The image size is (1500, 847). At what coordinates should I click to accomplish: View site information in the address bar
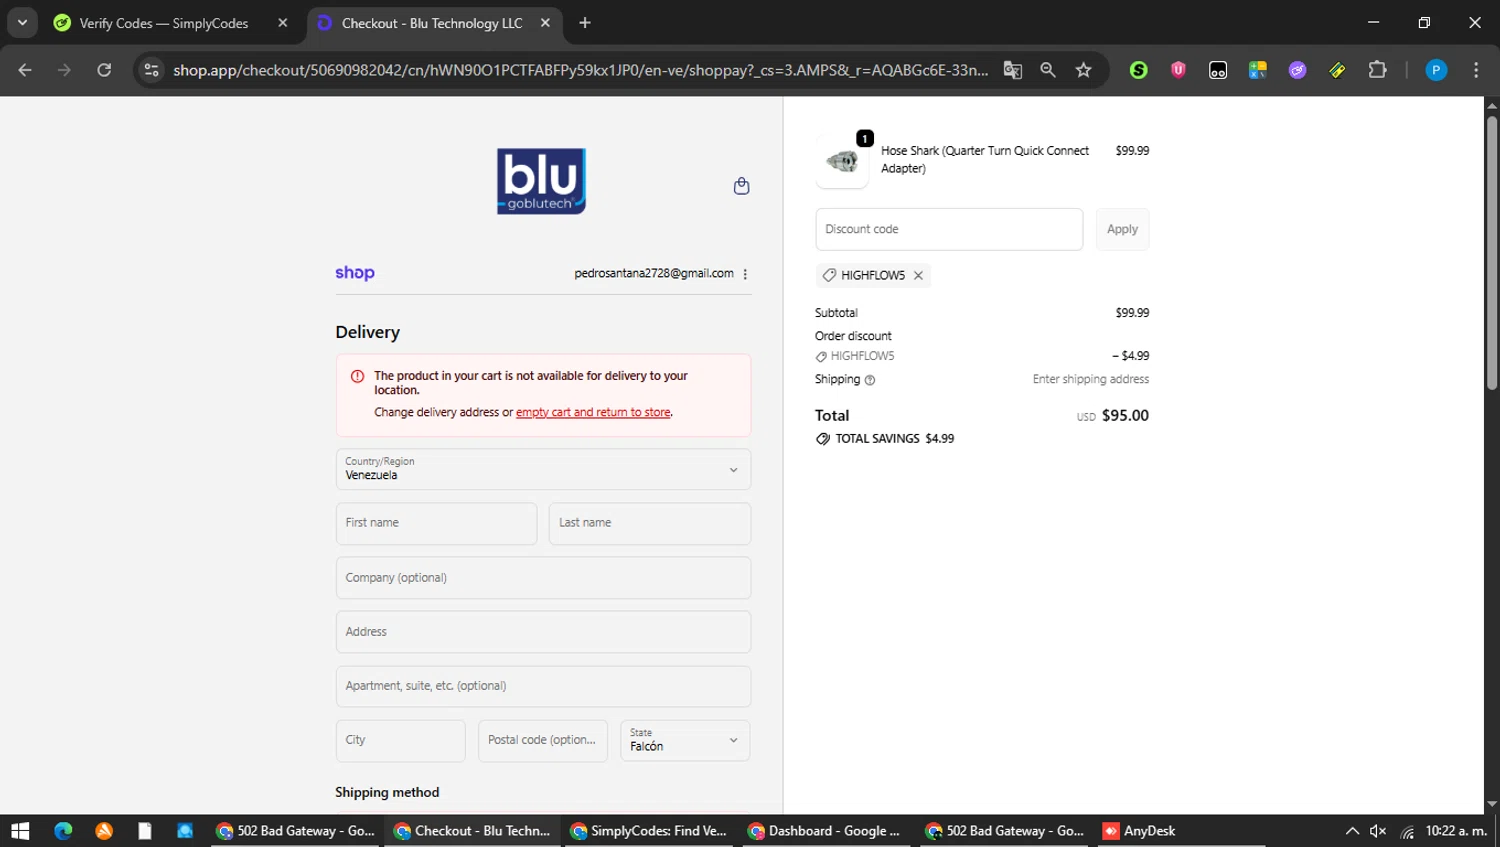pyautogui.click(x=151, y=70)
